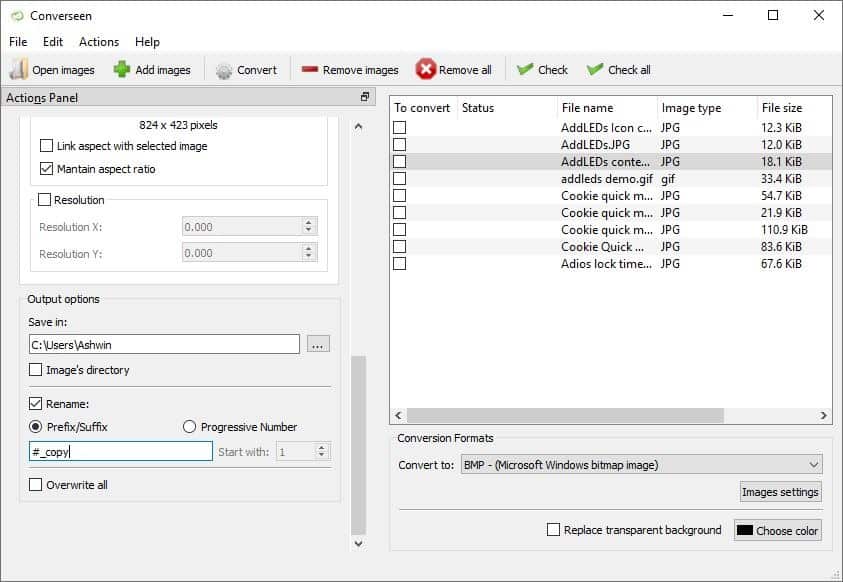Click the black Choose color swatch
Screen dimensions: 843x582
pyautogui.click(x=745, y=531)
